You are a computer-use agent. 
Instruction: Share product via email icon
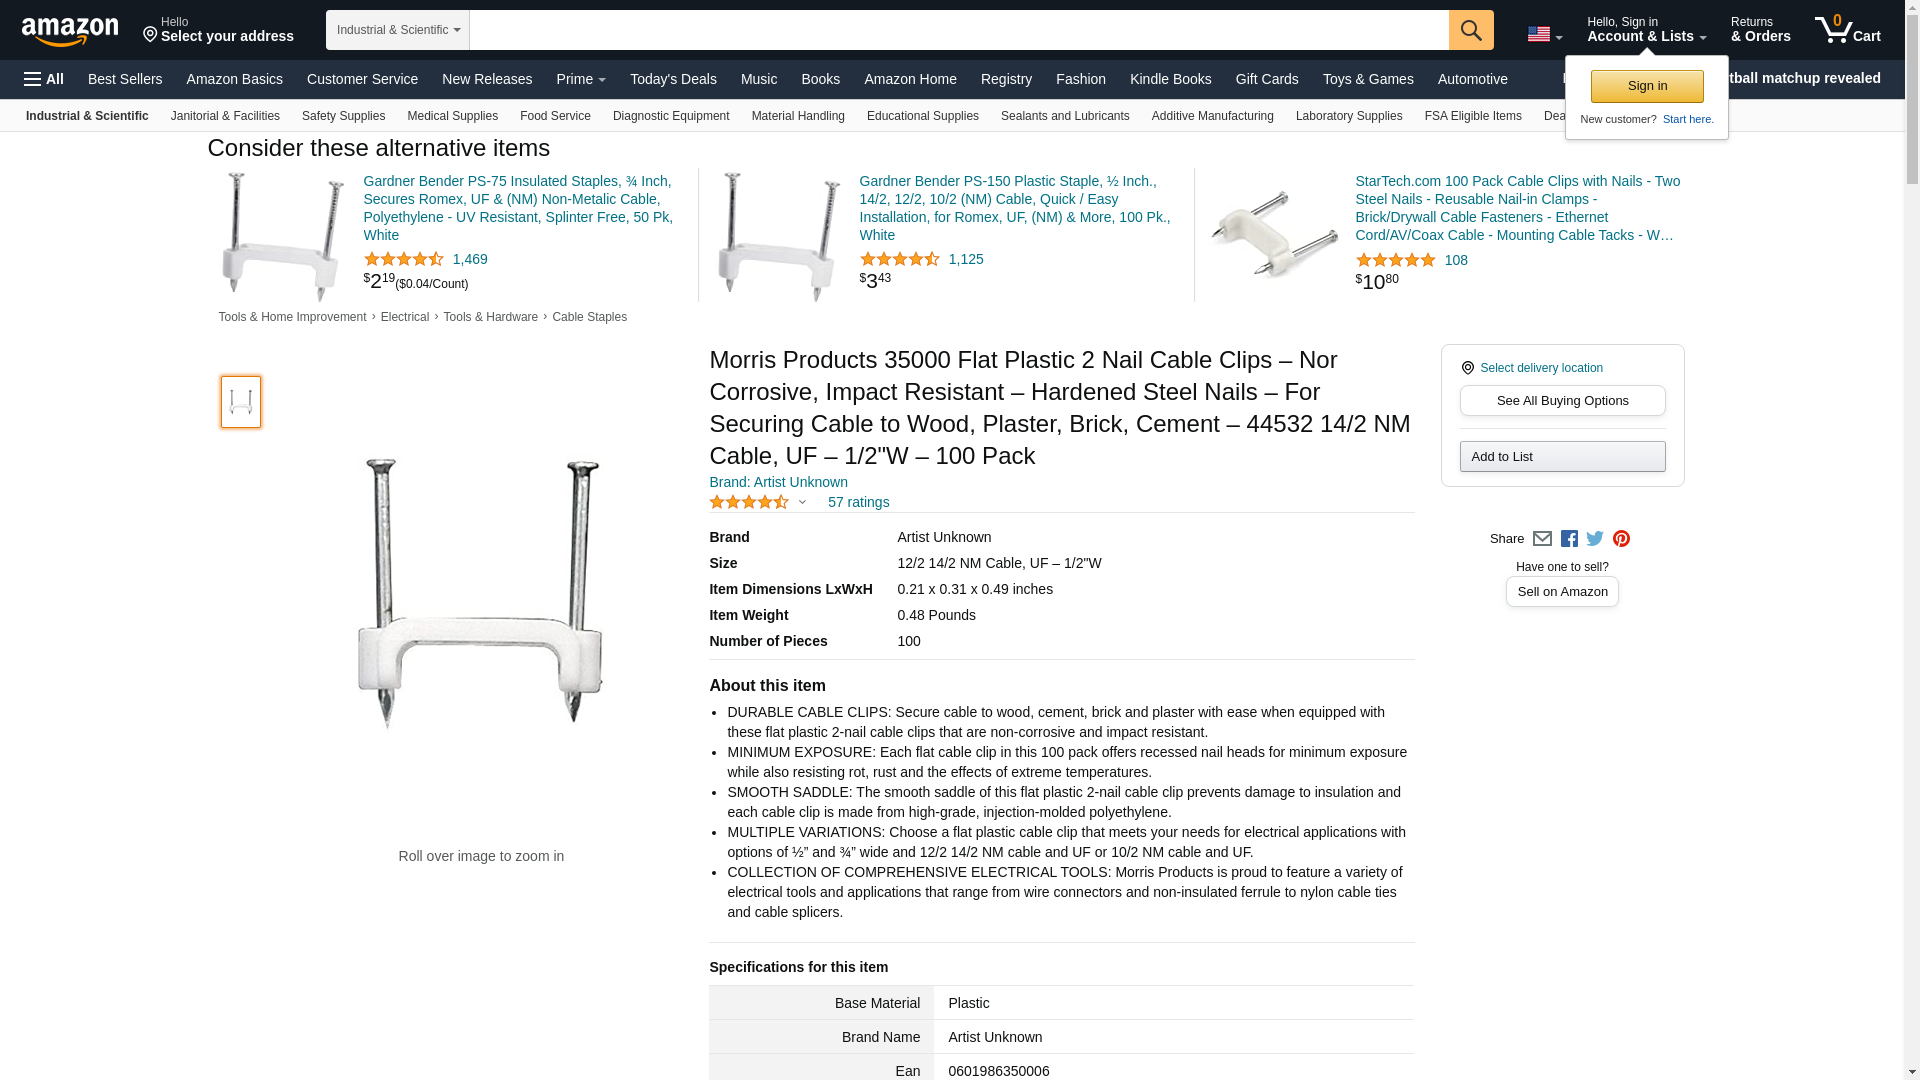click(1542, 539)
